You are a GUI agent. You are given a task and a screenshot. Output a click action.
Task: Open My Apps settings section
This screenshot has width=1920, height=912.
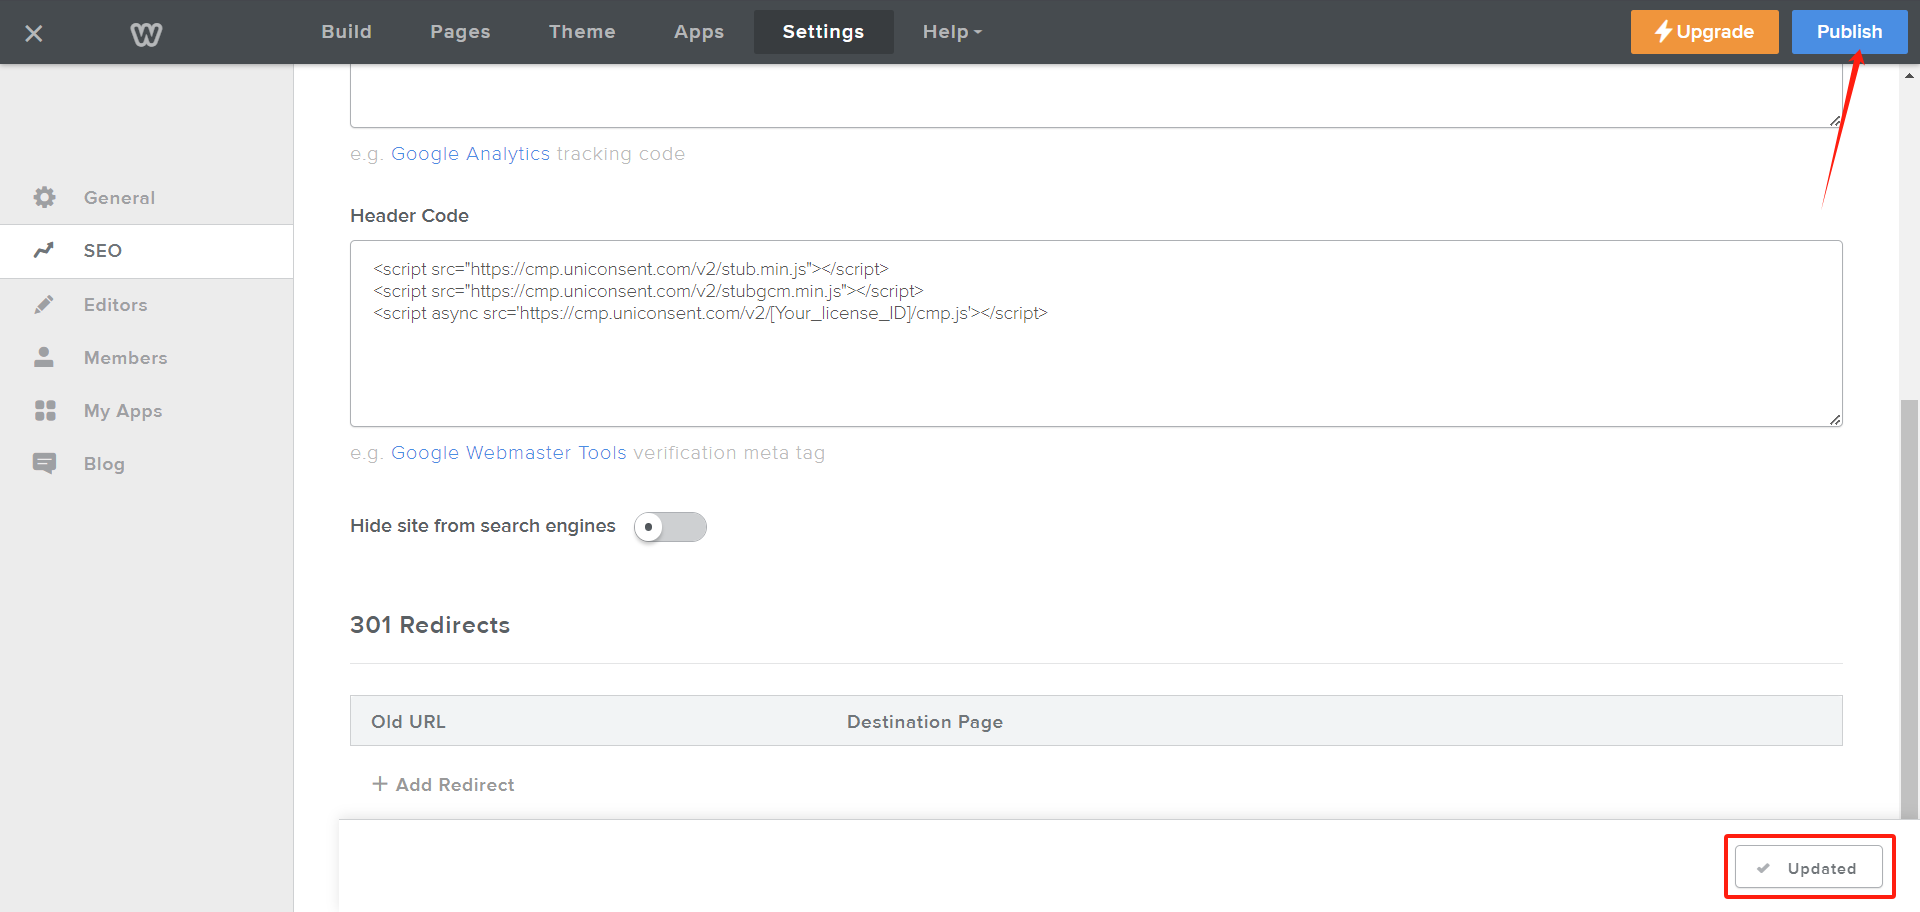[147, 410]
